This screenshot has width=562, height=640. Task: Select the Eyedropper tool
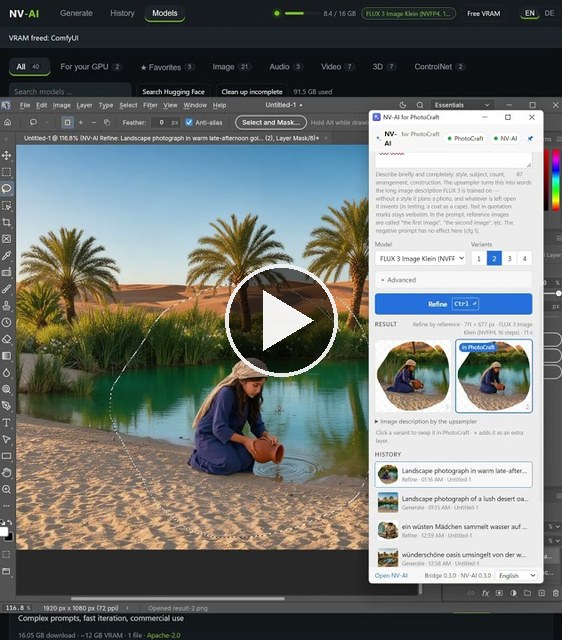[7, 256]
